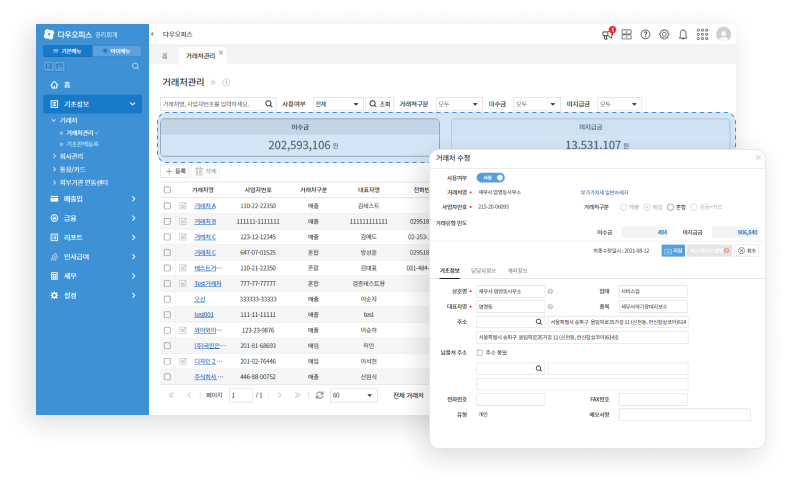Favorite the 거래처관리 page with the star
791x486 pixels.
[213, 82]
